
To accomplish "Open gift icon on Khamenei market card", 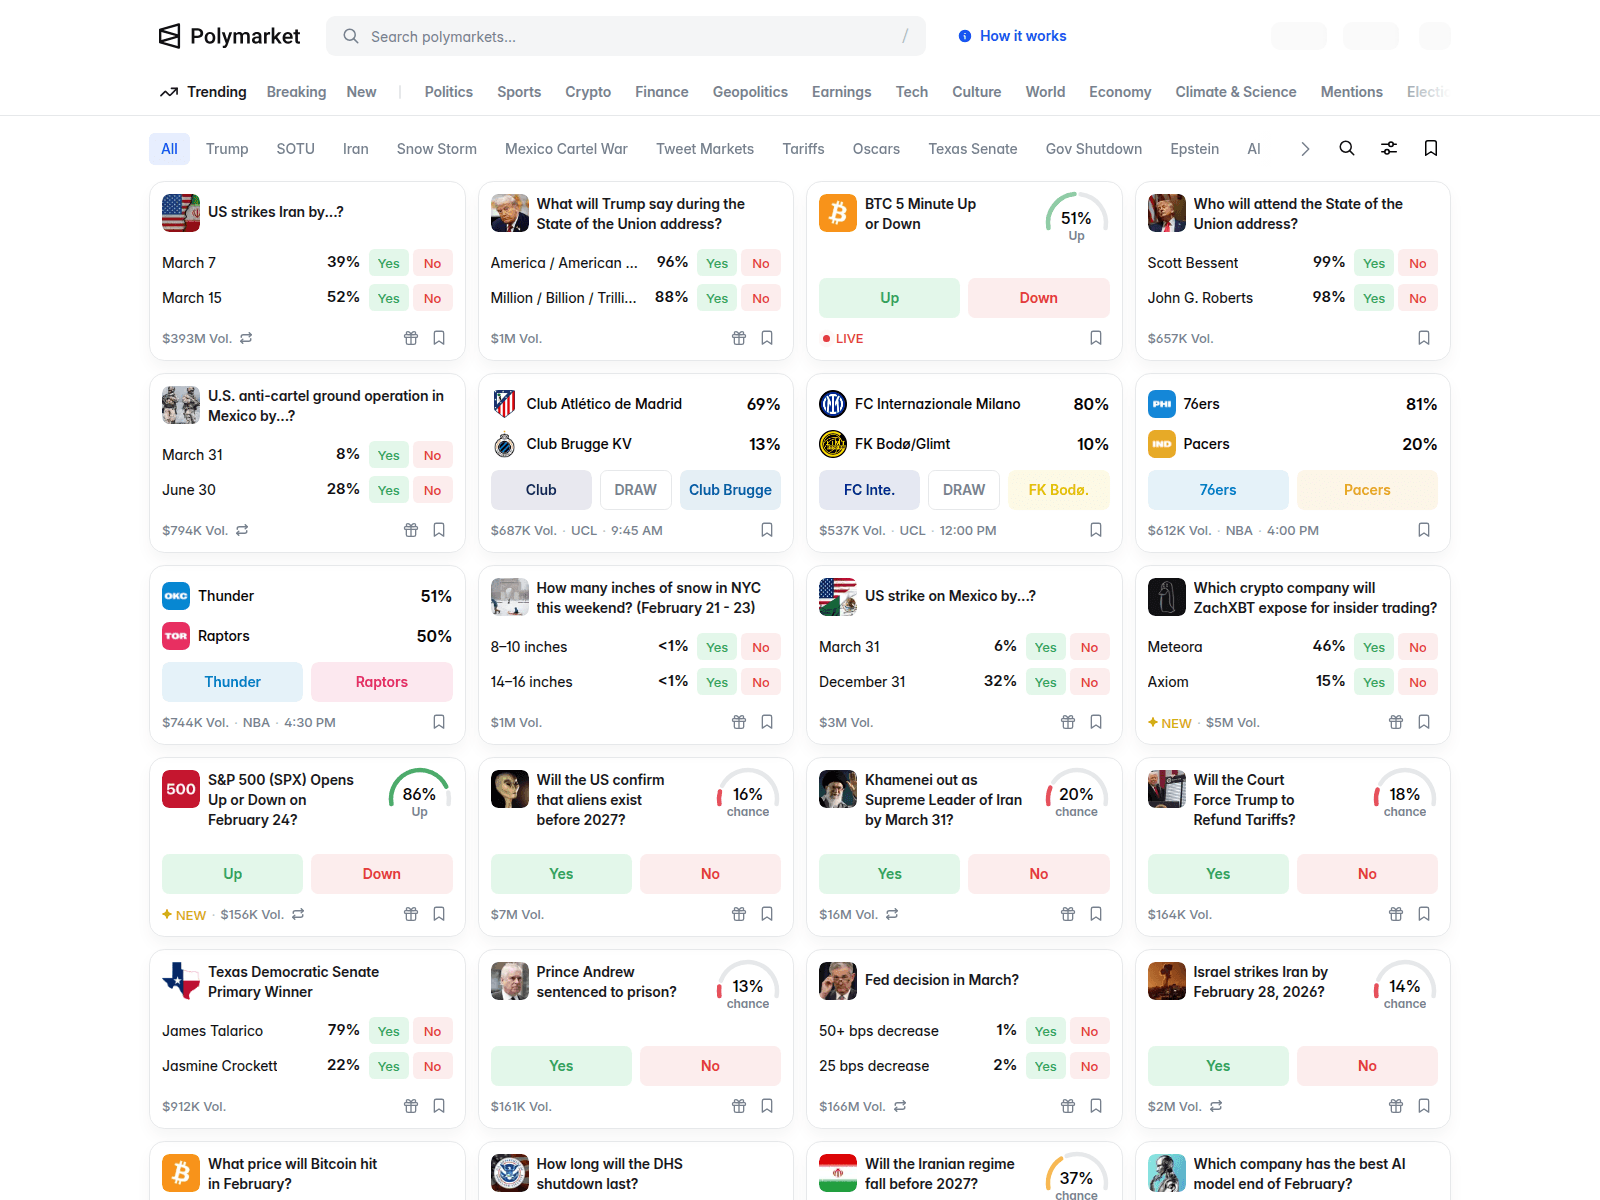I will [x=1068, y=914].
